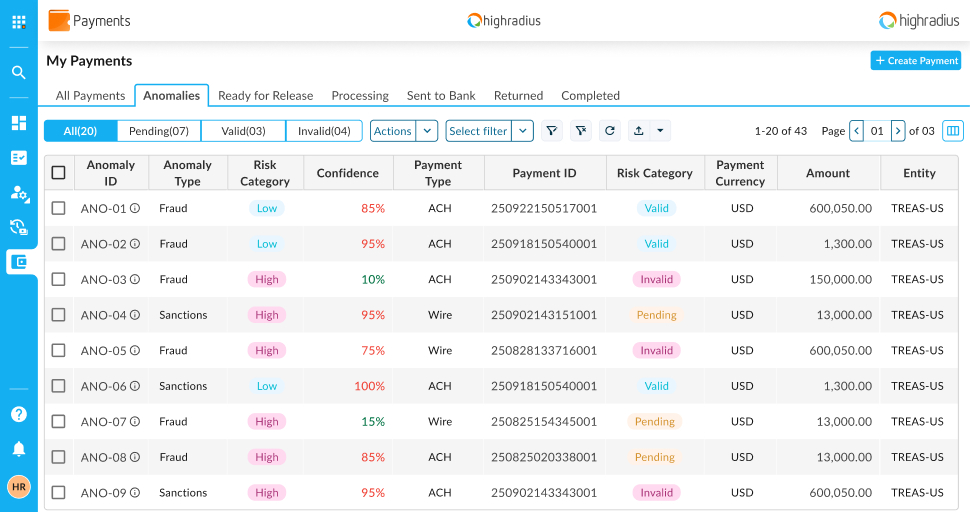
Task: Open the app launcher grid icon
Action: tap(18, 21)
